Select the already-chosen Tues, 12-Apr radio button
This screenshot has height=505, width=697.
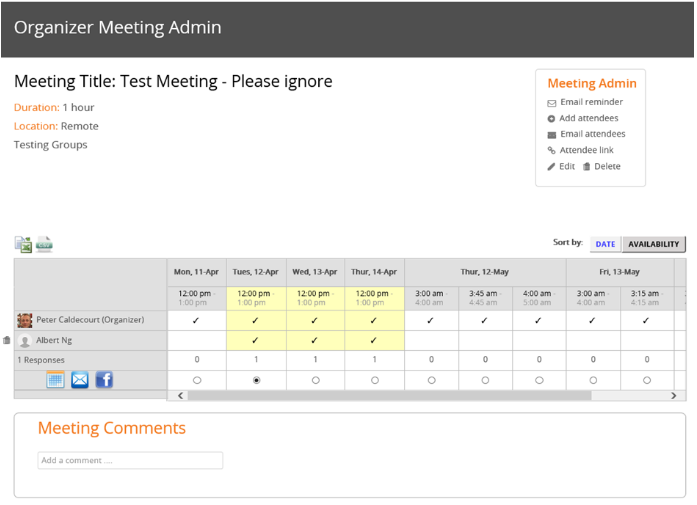click(x=256, y=381)
